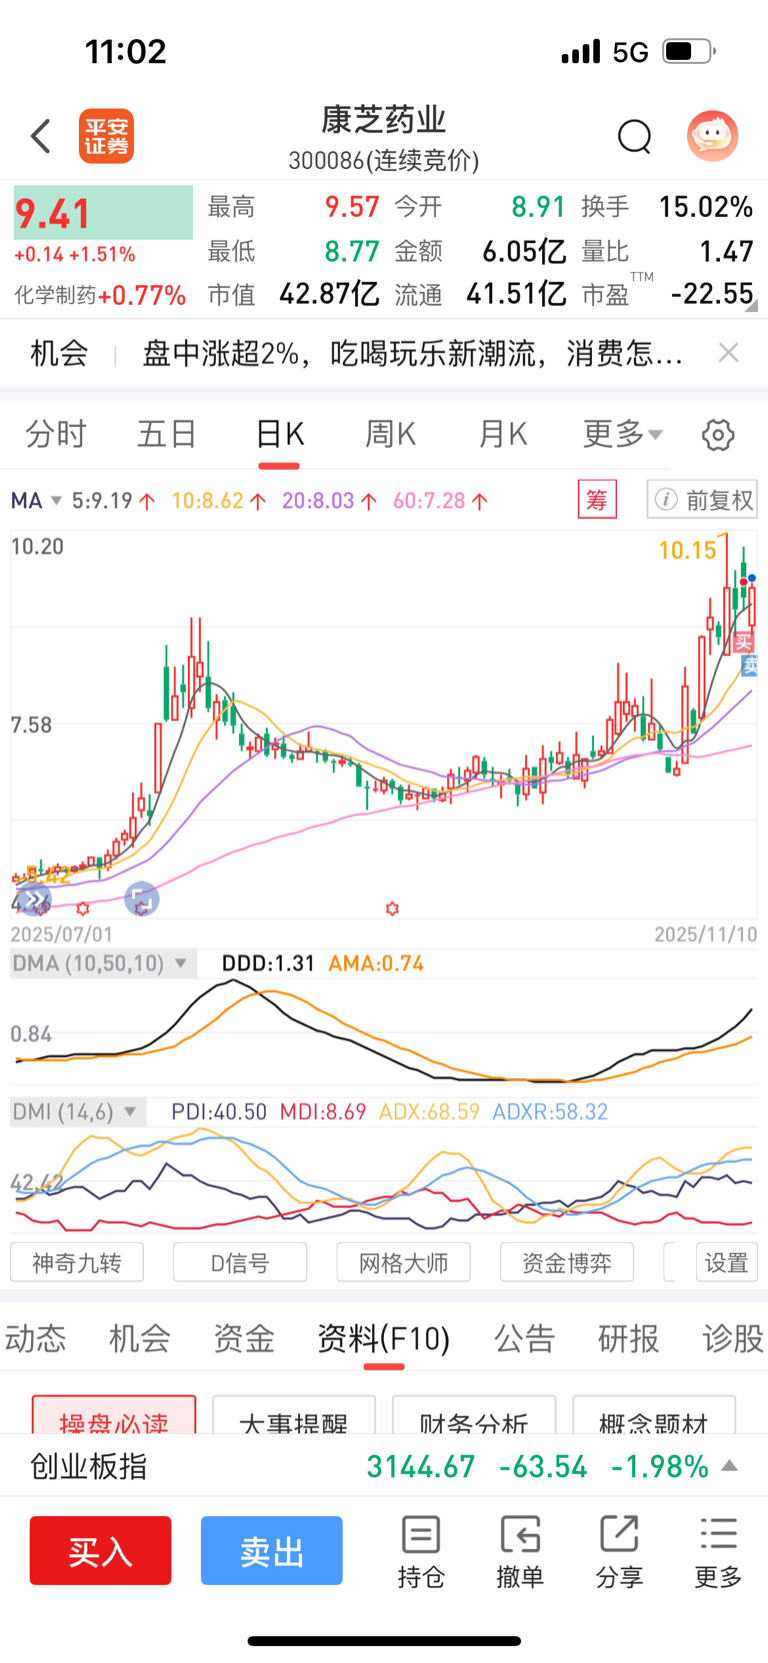This screenshot has height=1663, width=768.
Task: Tap the blue 卖出 sell button
Action: coord(272,1551)
